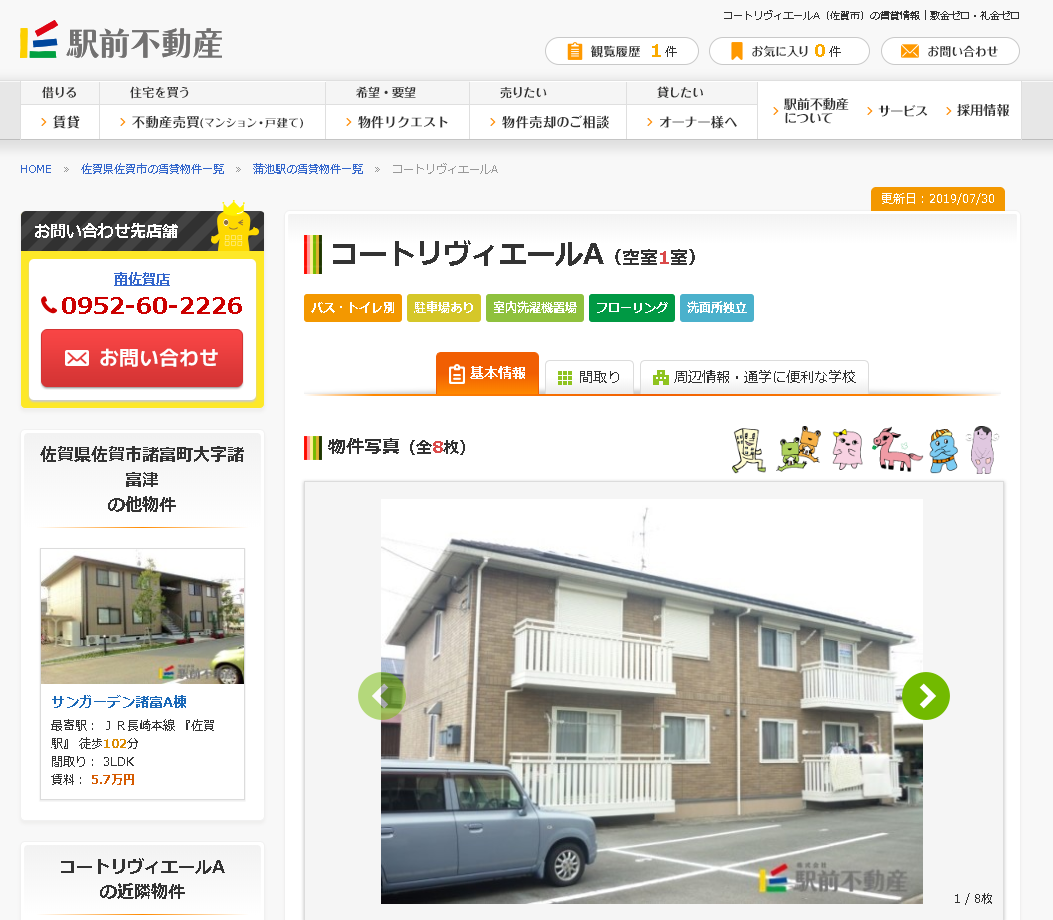Open お気に入り favorites bookmark button
This screenshot has width=1053, height=920.
(x=789, y=51)
